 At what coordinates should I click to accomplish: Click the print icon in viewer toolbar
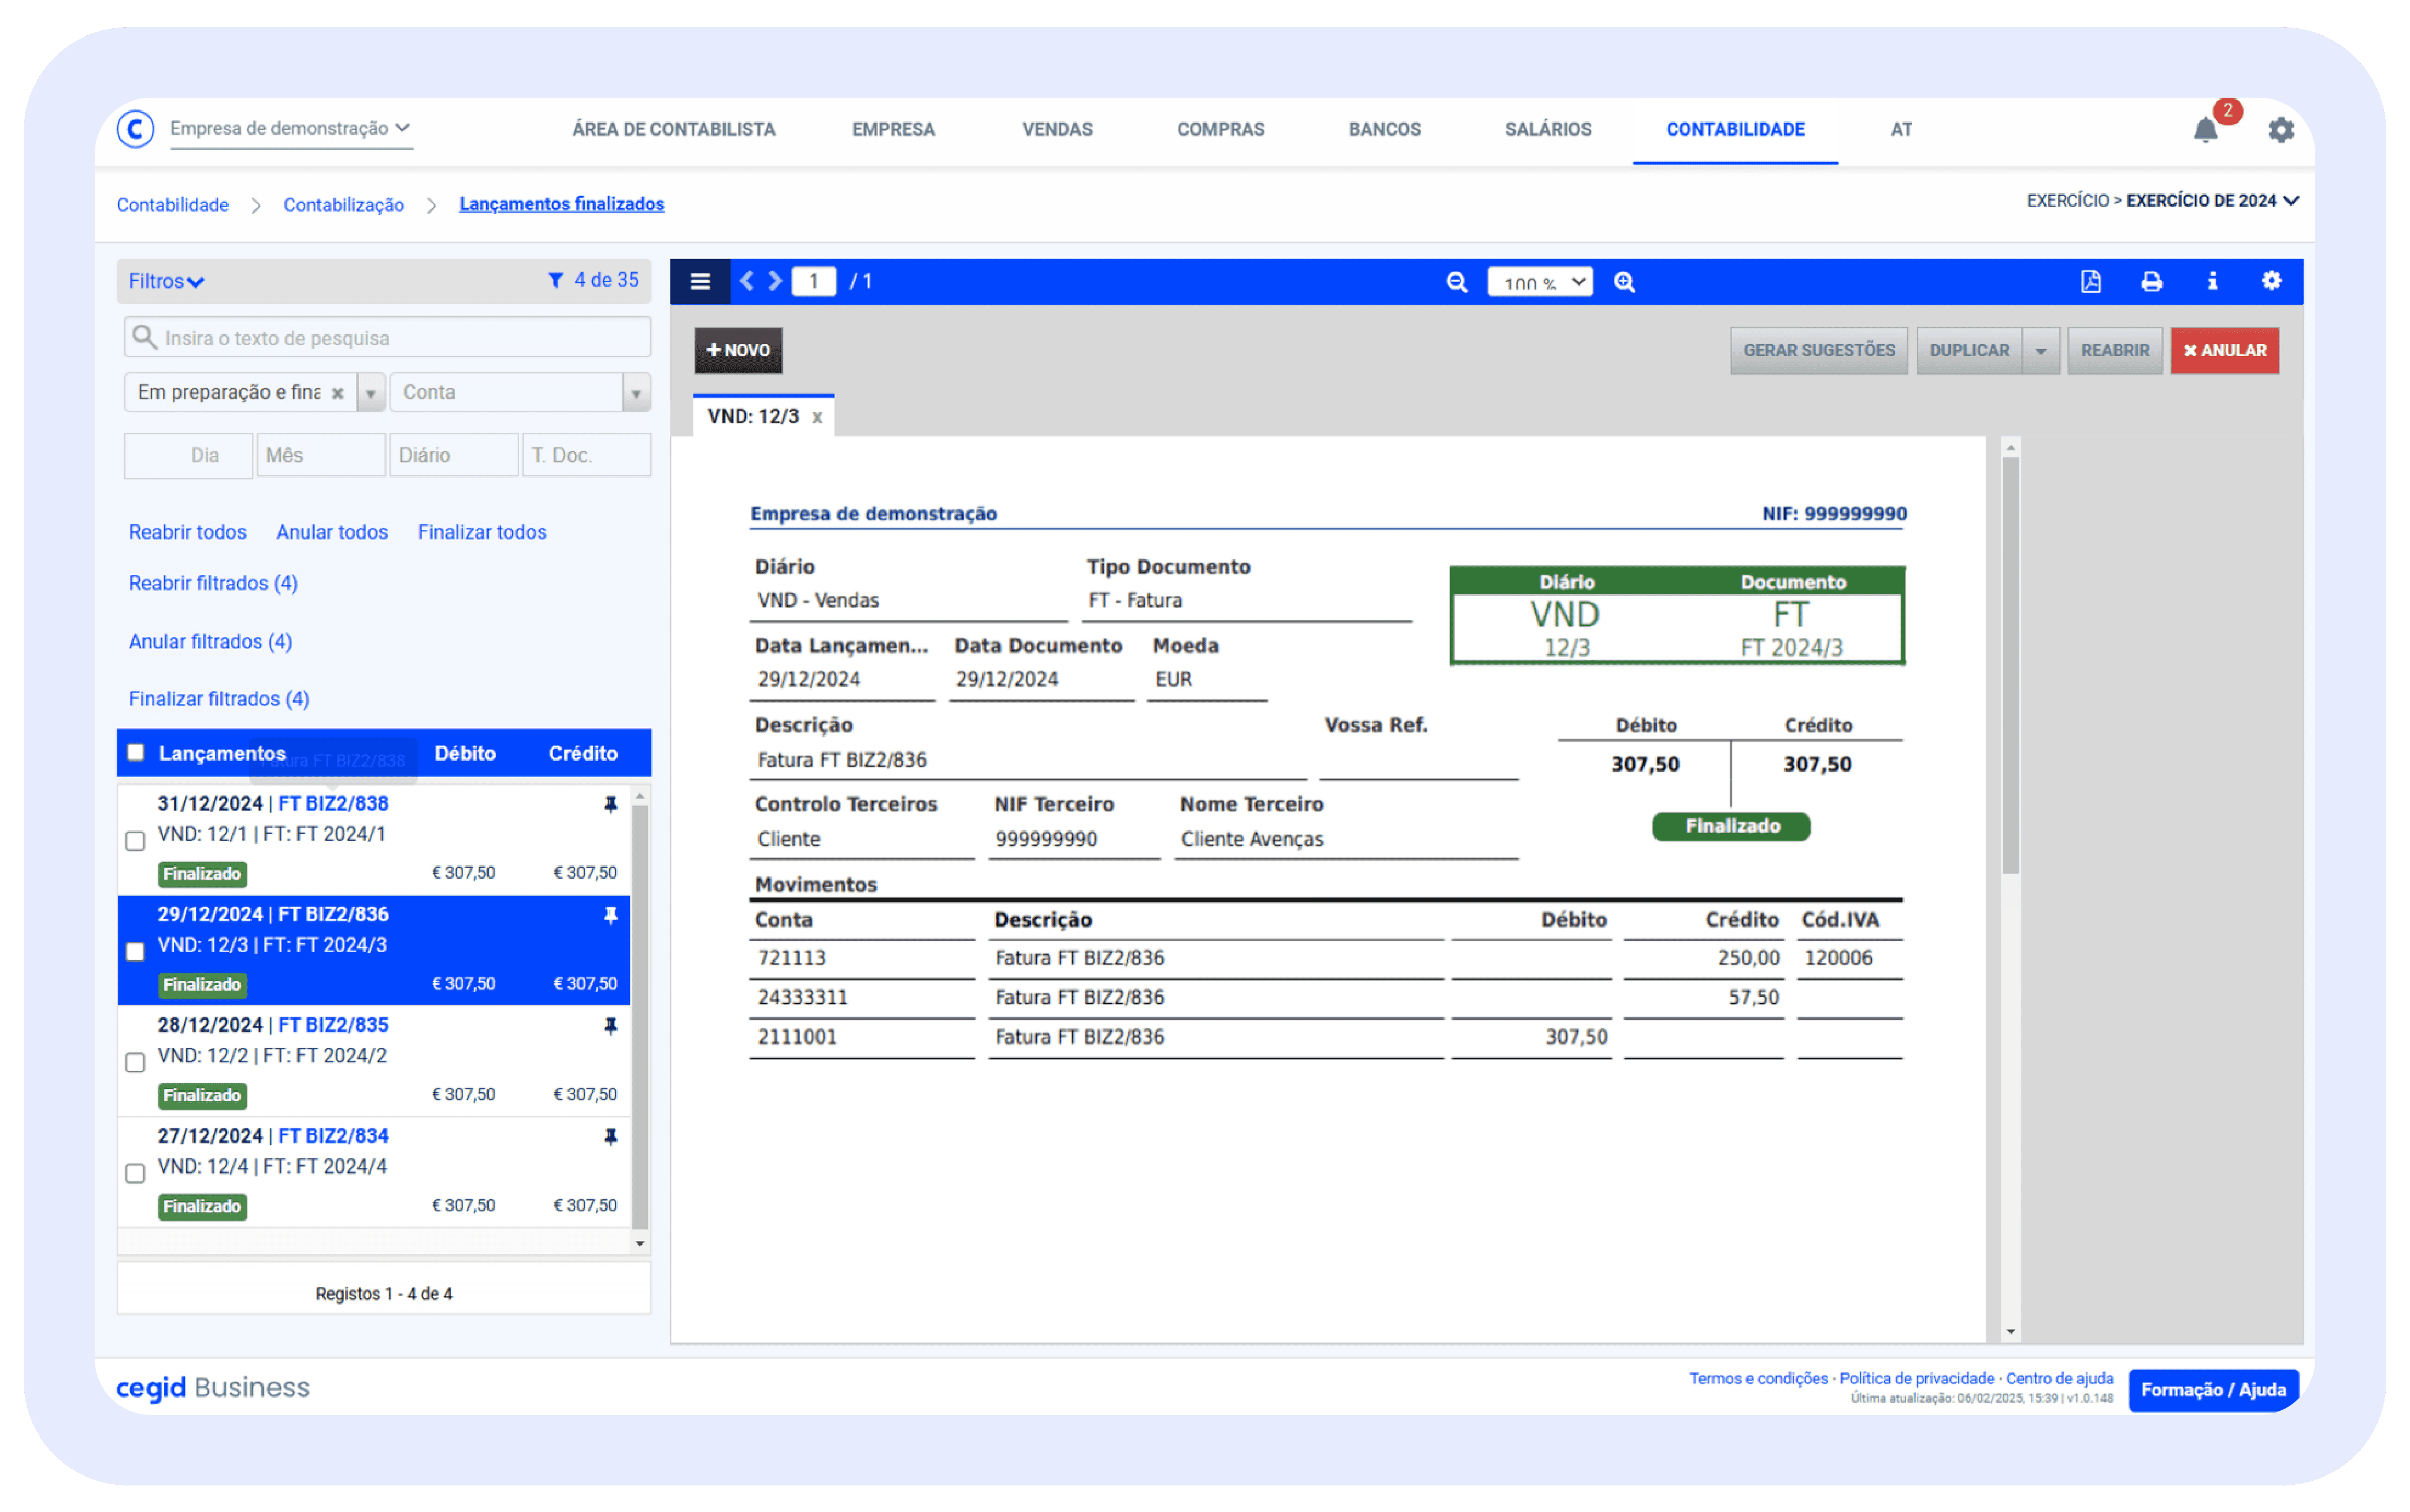pos(2151,282)
